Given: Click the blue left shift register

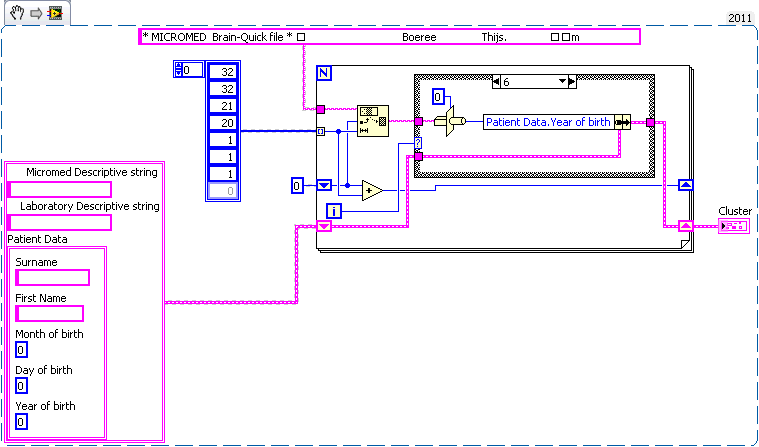Looking at the screenshot, I should [324, 185].
